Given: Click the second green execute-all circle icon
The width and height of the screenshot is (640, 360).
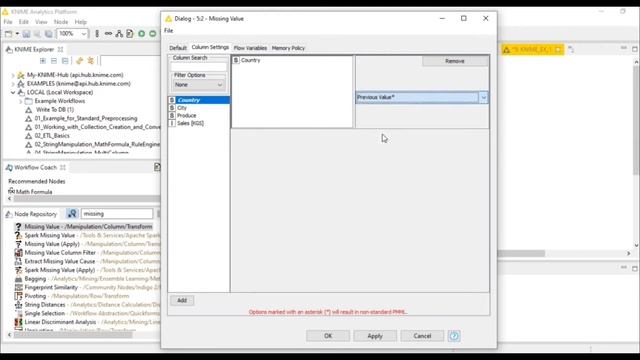Looking at the screenshot, I should click(x=153, y=34).
